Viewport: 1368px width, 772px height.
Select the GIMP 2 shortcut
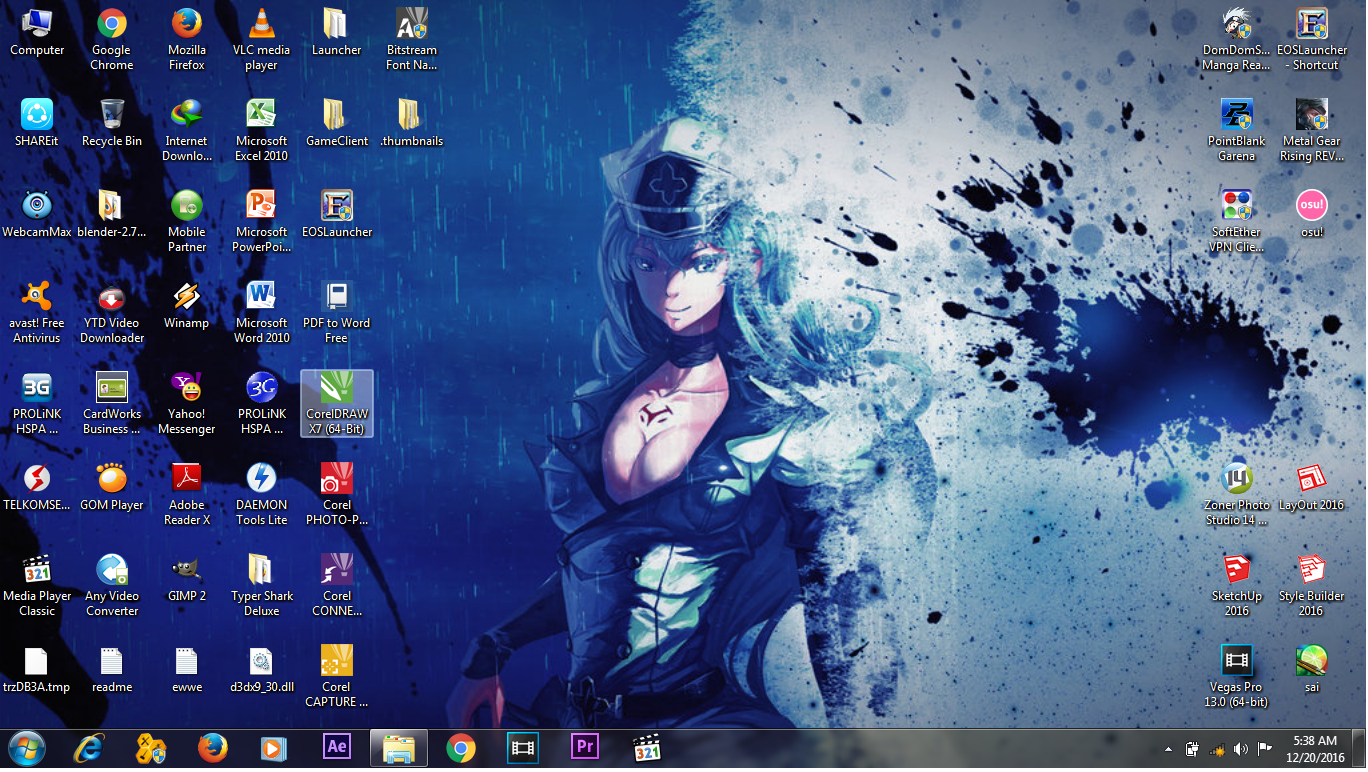click(x=187, y=578)
